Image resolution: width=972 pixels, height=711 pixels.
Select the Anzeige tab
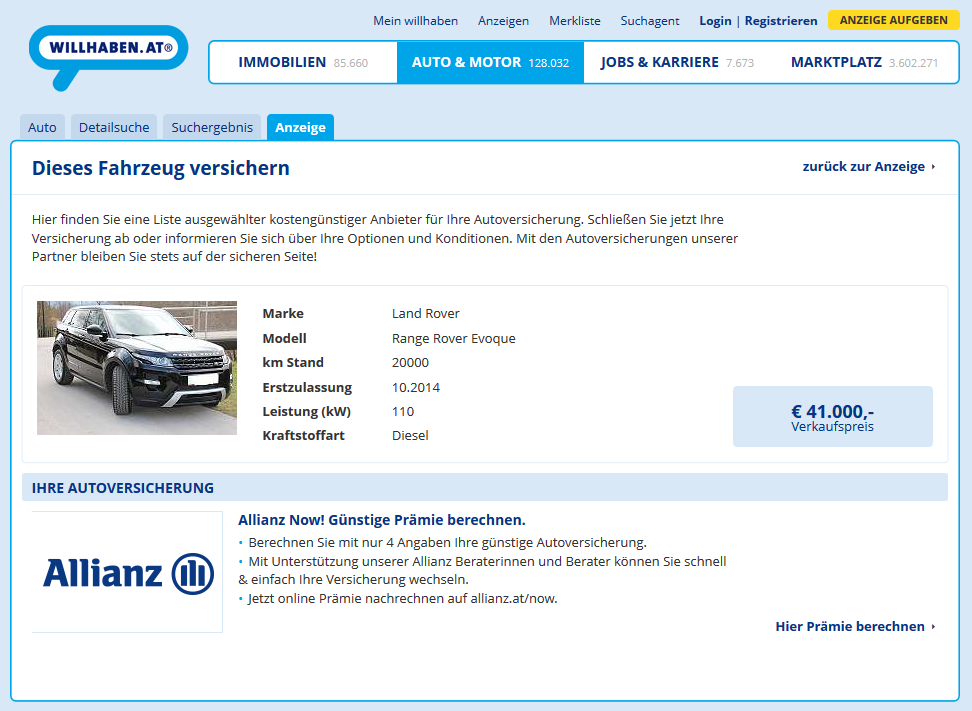[300, 127]
